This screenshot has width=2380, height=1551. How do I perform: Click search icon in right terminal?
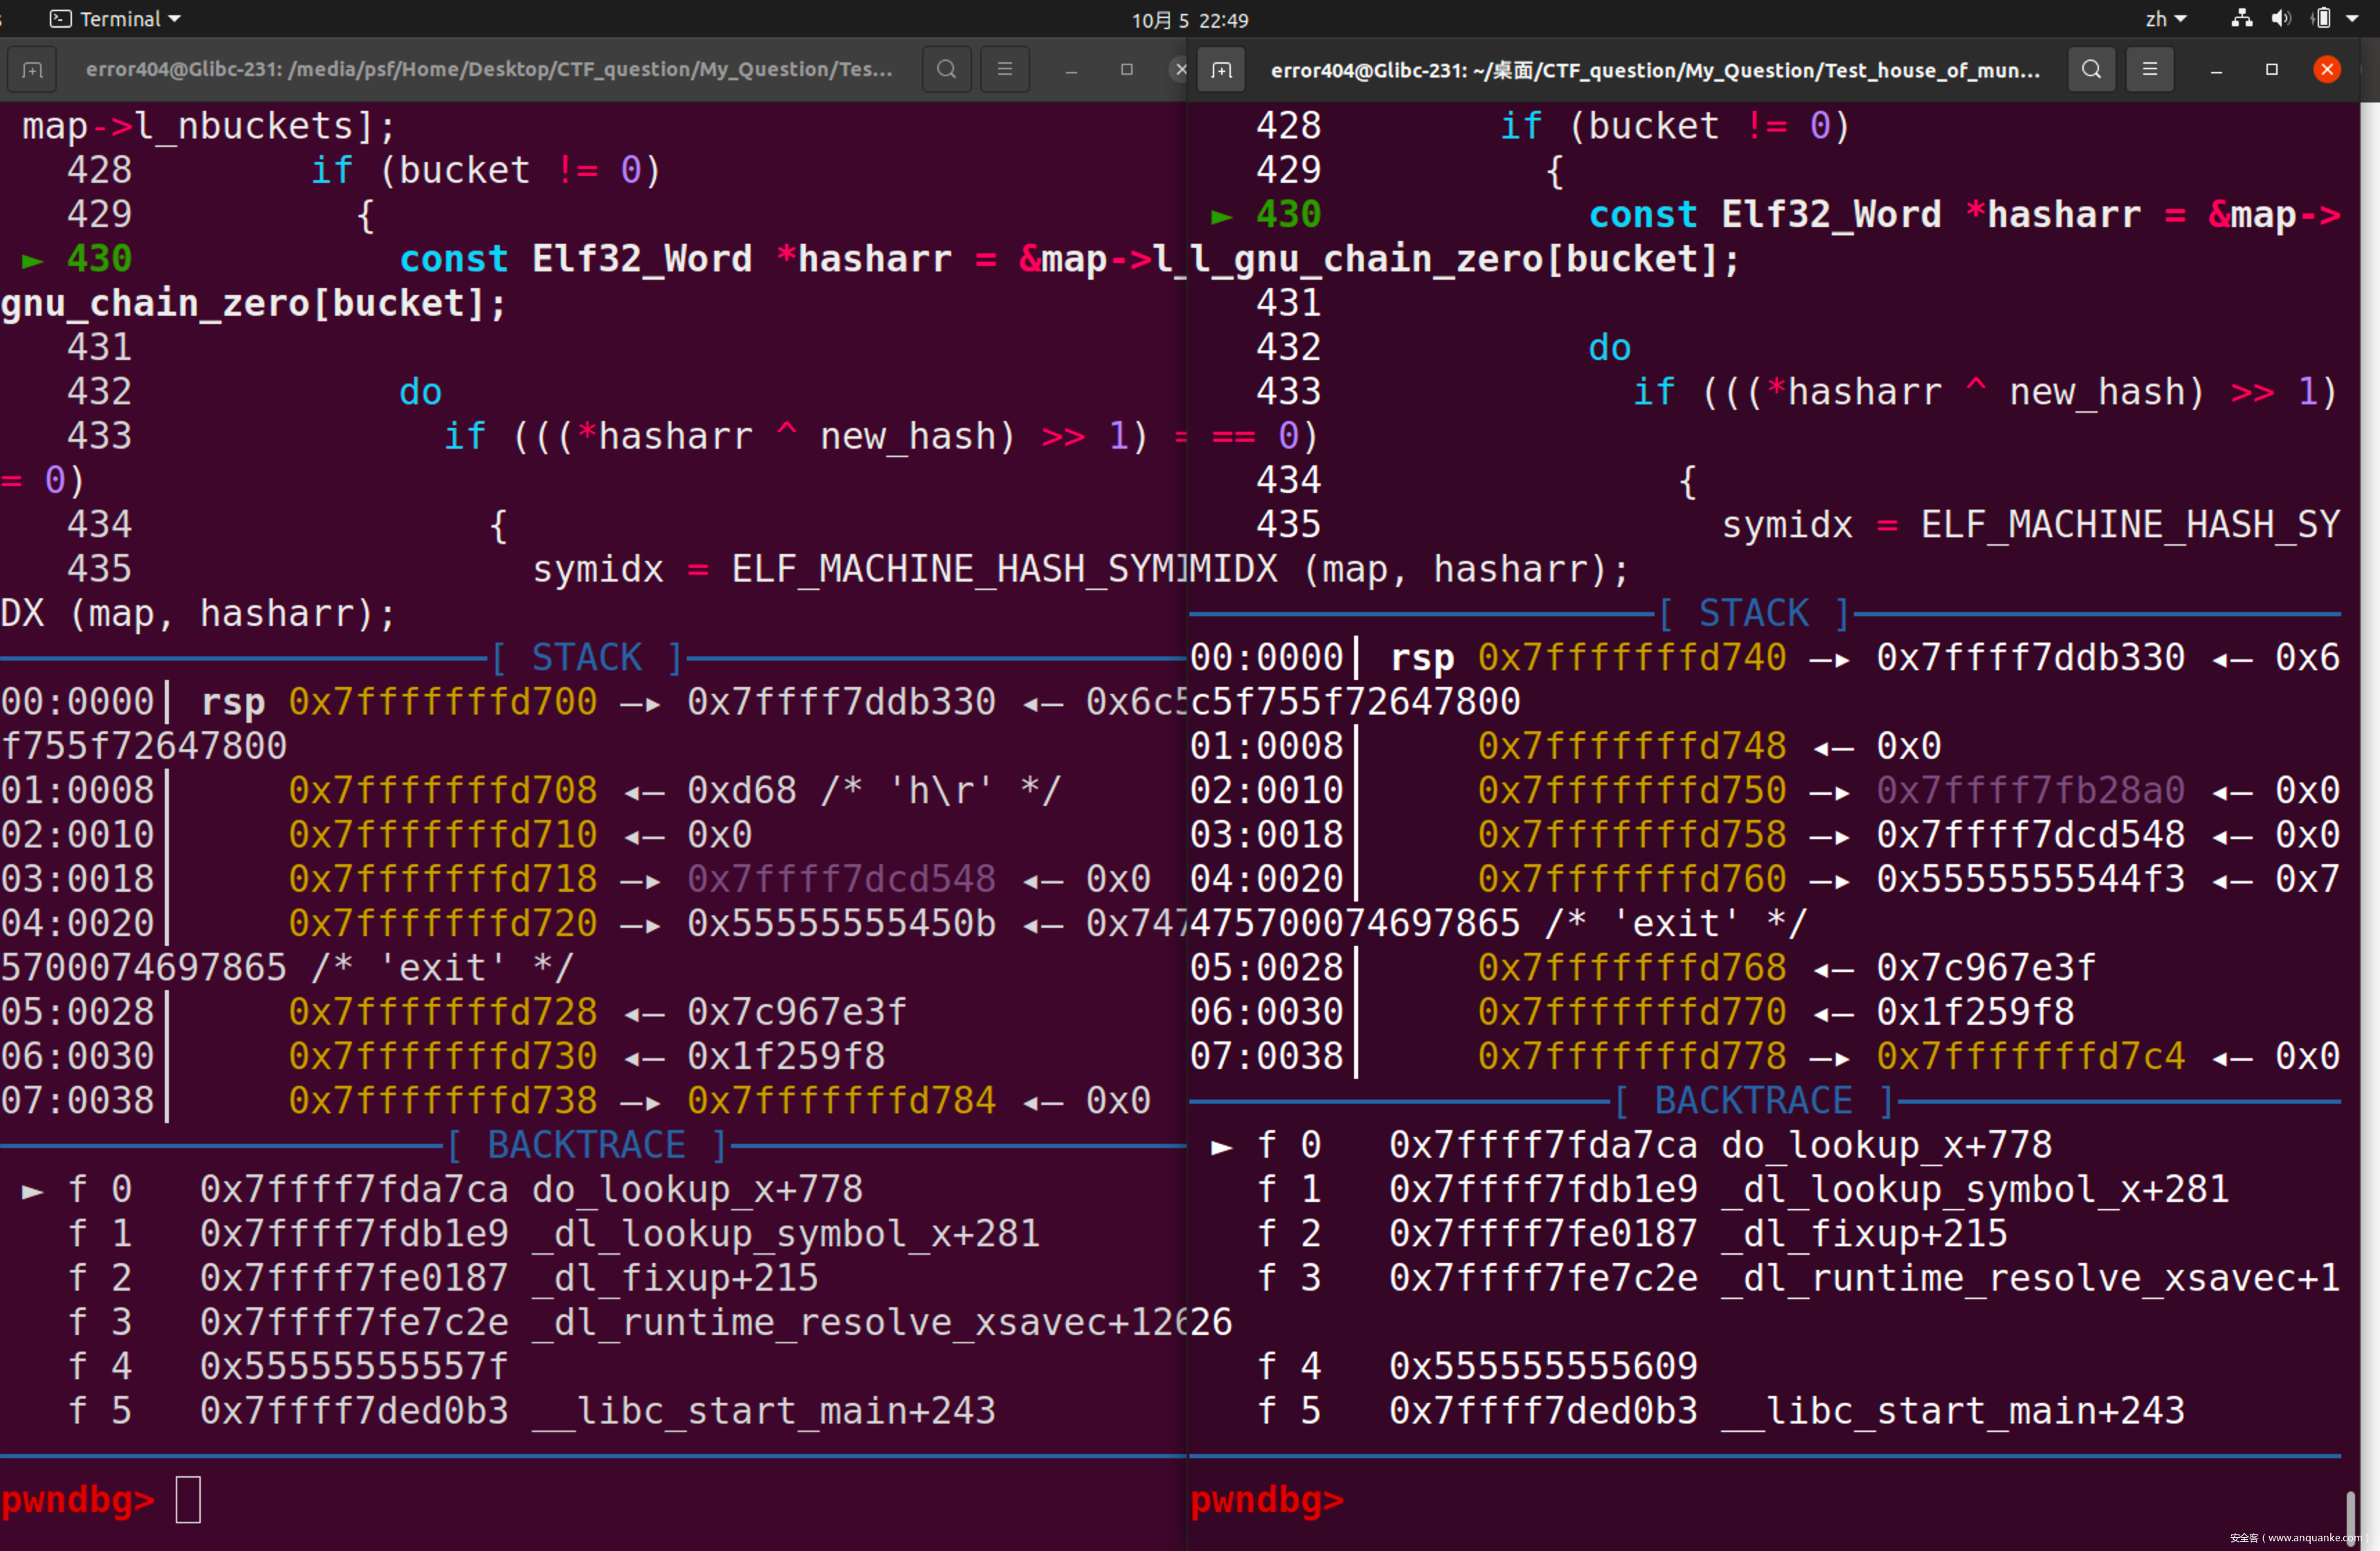[x=2091, y=69]
